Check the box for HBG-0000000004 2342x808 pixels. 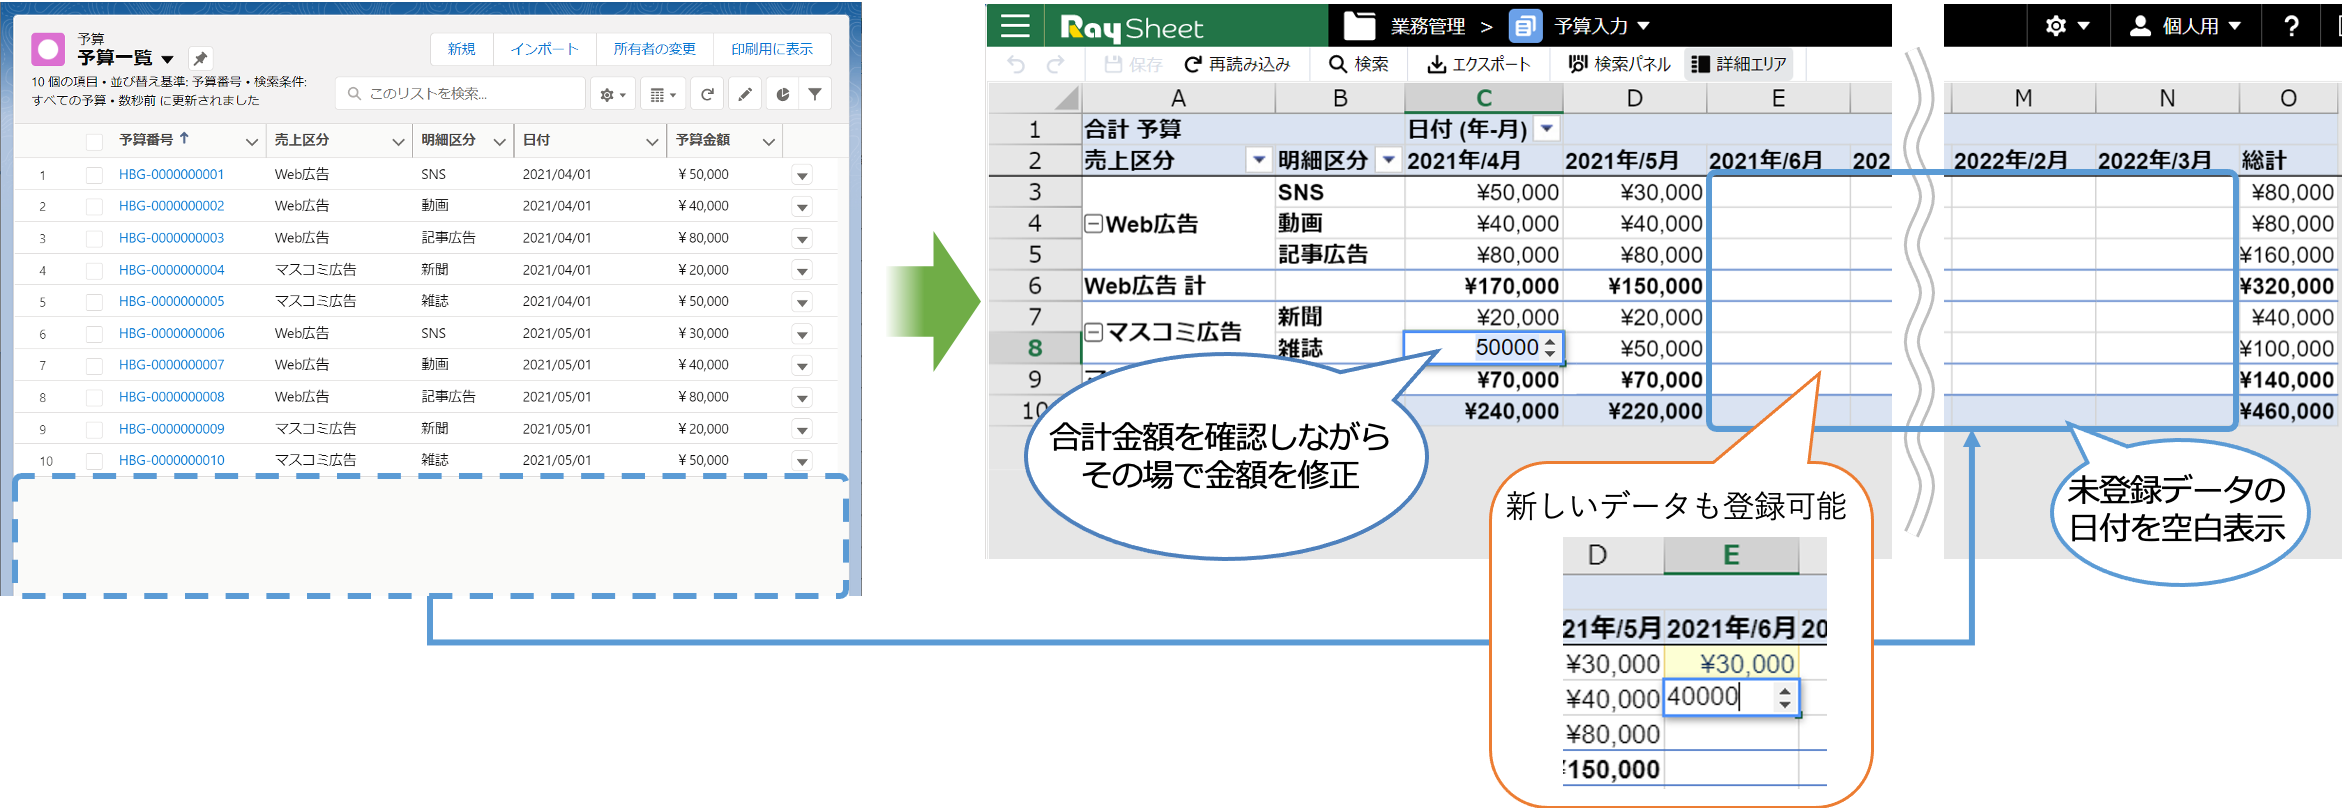click(x=94, y=271)
